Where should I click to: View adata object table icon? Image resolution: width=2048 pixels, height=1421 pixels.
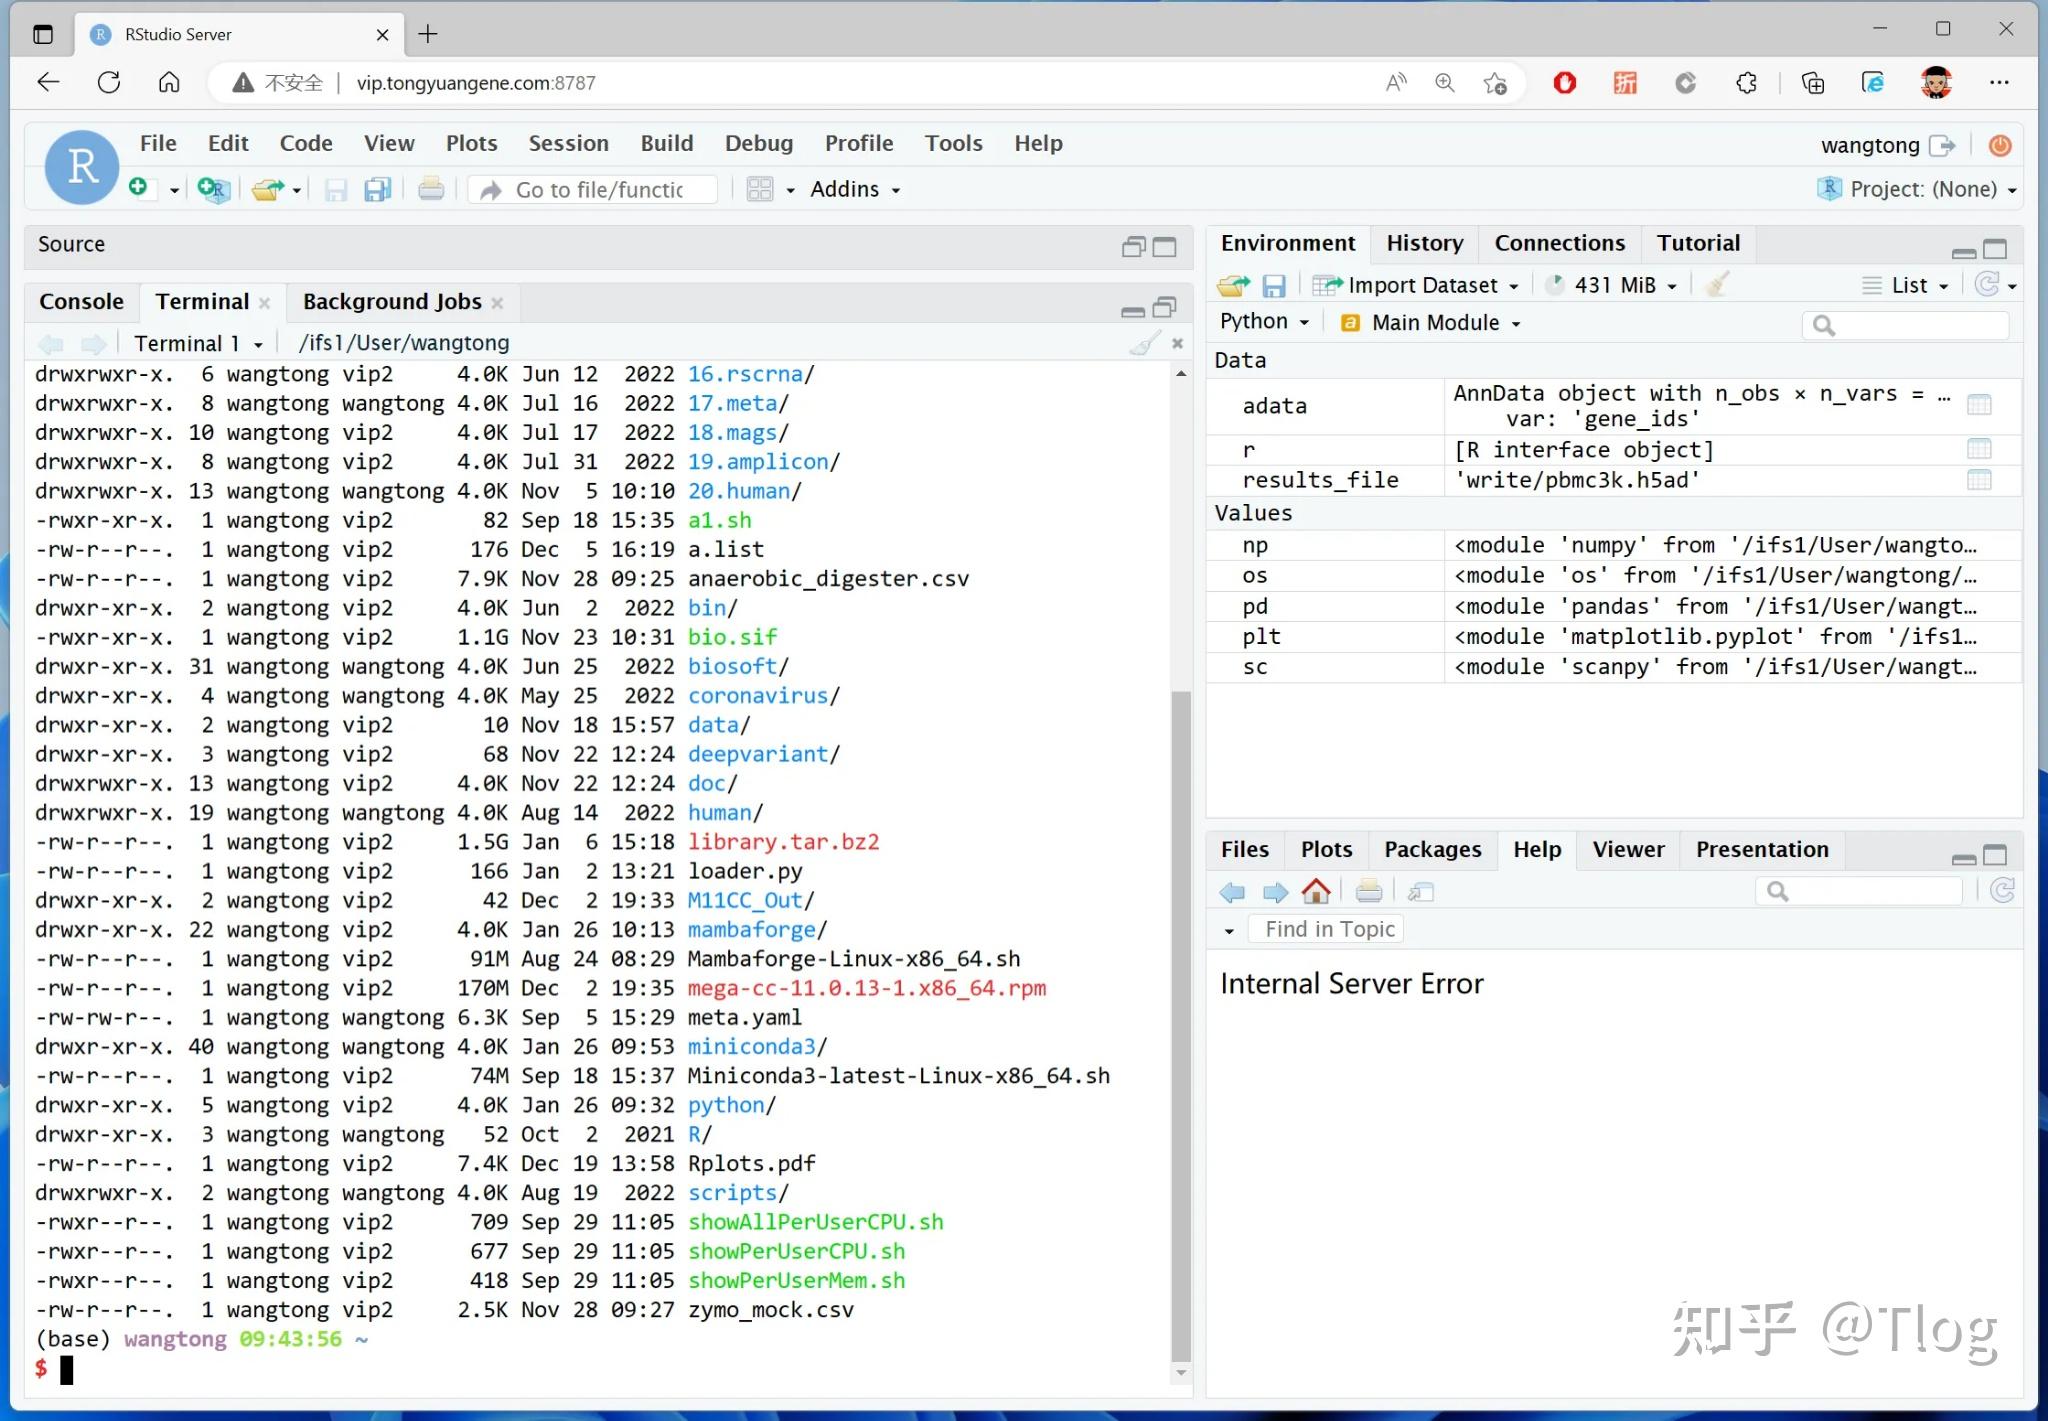tap(1978, 405)
